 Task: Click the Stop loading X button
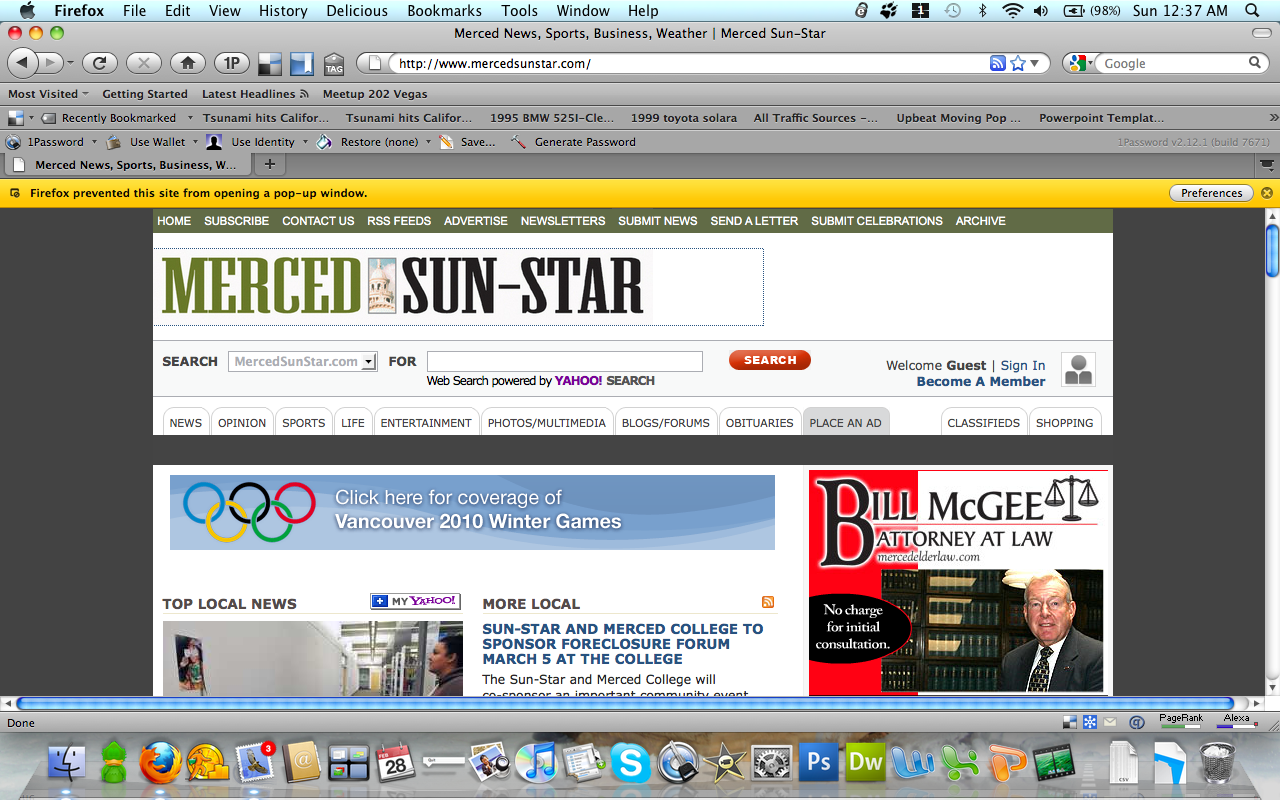pyautogui.click(x=144, y=63)
